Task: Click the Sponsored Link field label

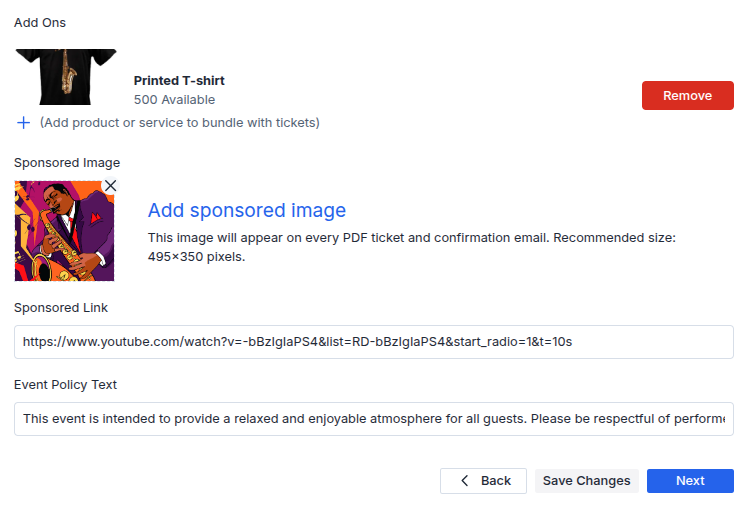Action: pyautogui.click(x=60, y=308)
